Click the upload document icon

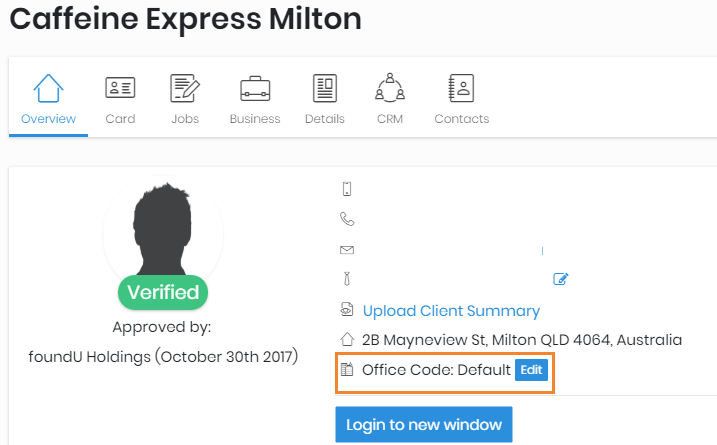click(x=347, y=310)
